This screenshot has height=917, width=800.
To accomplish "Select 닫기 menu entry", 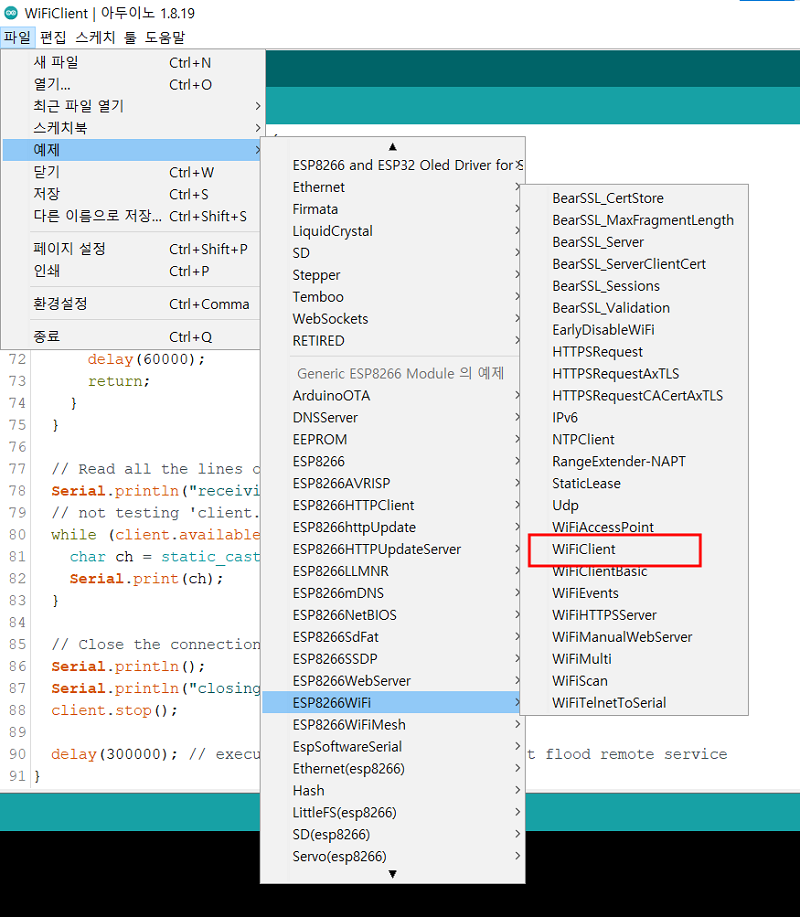I will click(x=132, y=173).
